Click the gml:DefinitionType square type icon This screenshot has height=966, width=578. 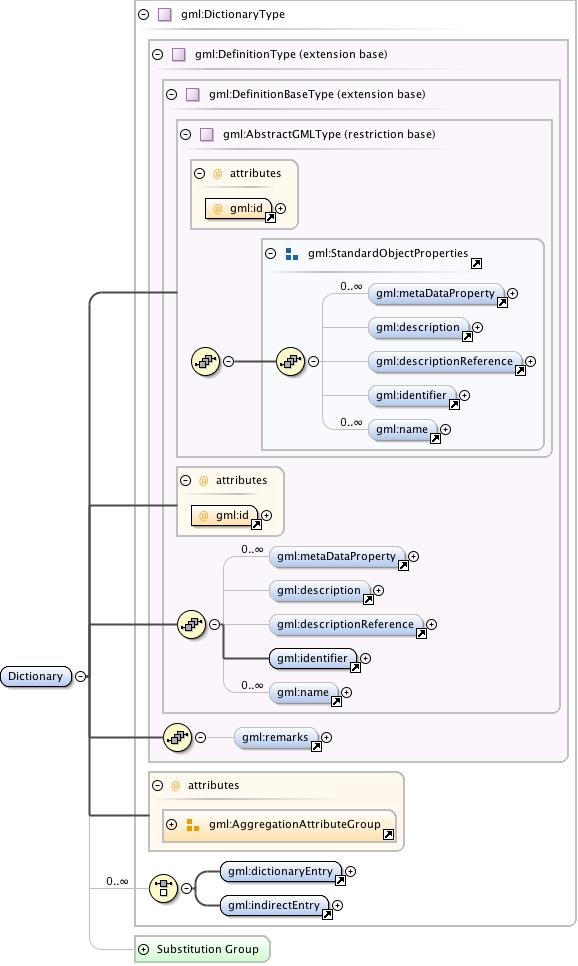click(x=179, y=54)
